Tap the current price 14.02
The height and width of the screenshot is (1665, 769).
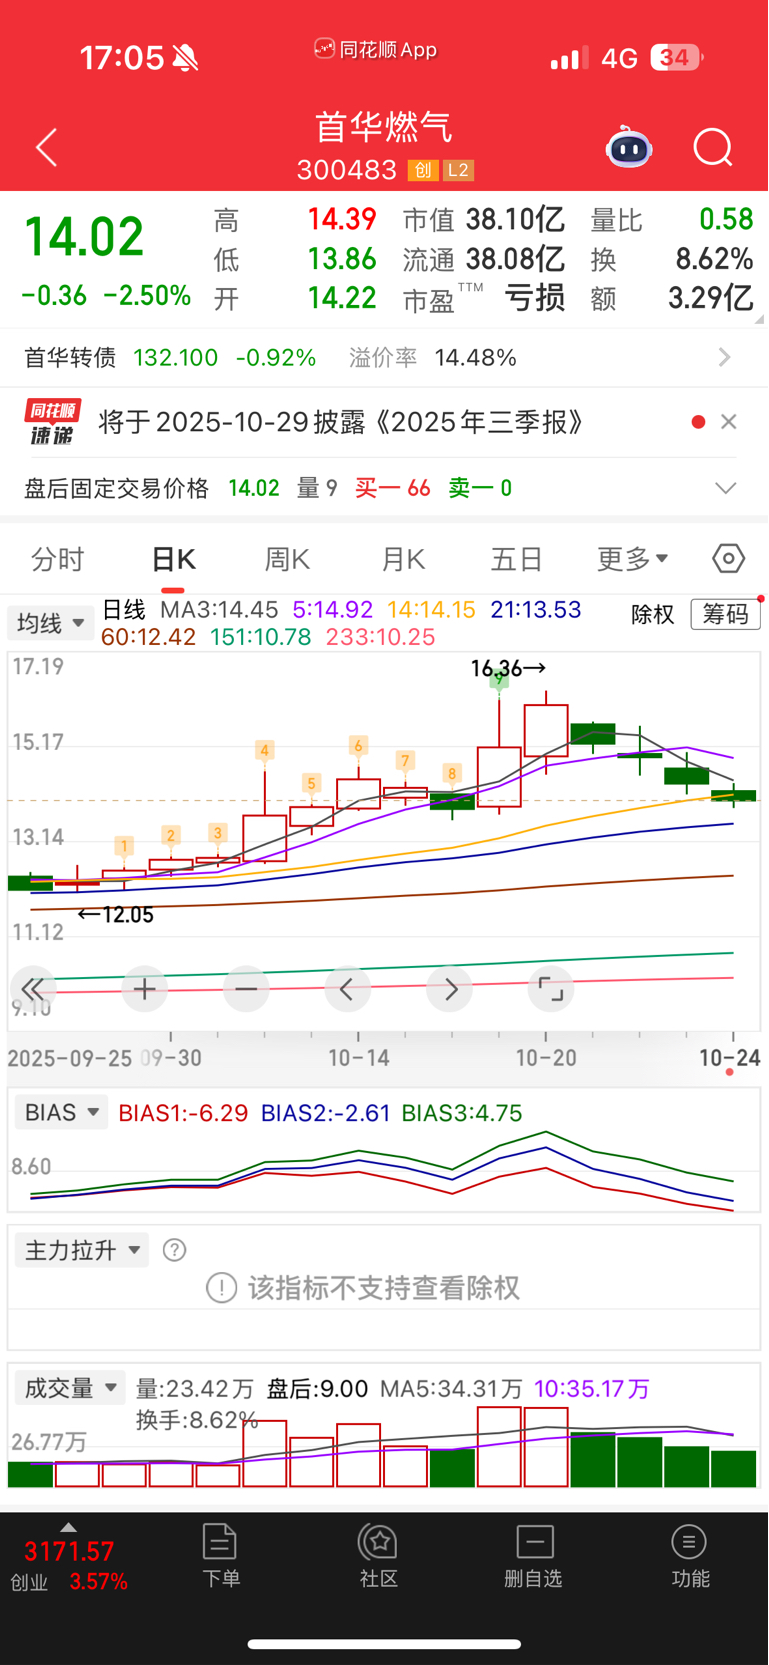point(84,237)
